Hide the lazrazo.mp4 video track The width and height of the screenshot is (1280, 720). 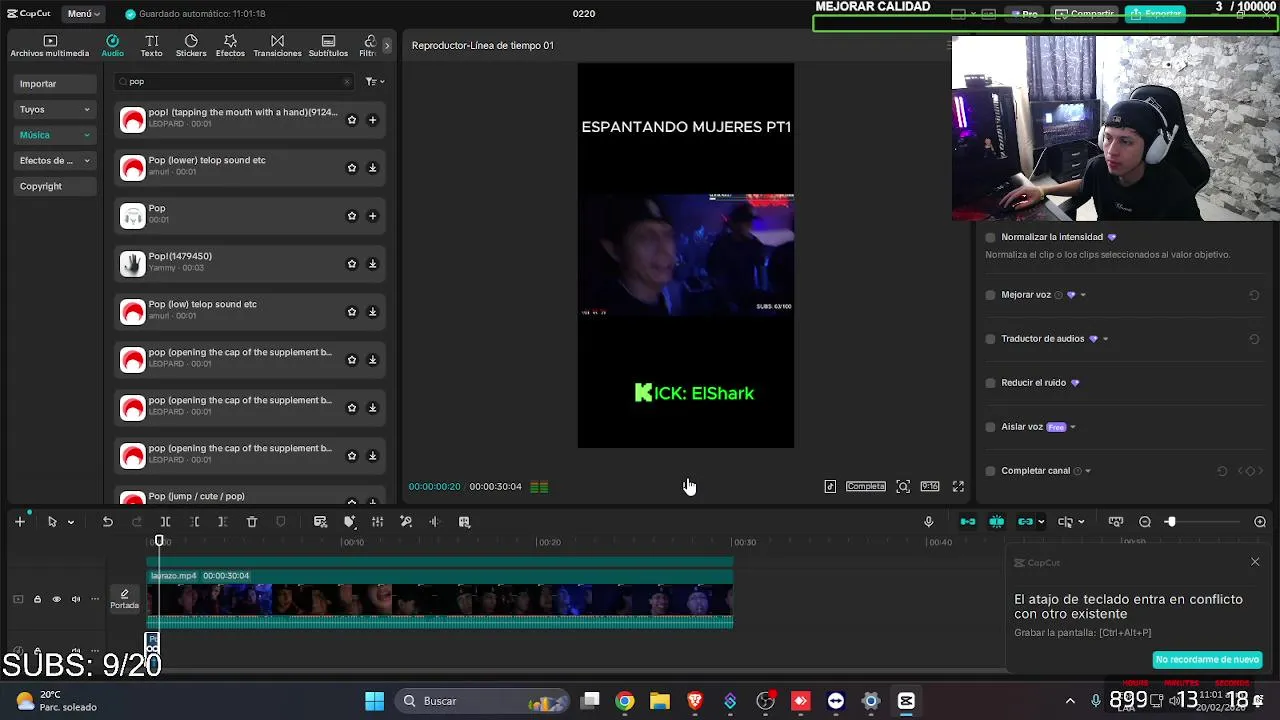(x=56, y=600)
